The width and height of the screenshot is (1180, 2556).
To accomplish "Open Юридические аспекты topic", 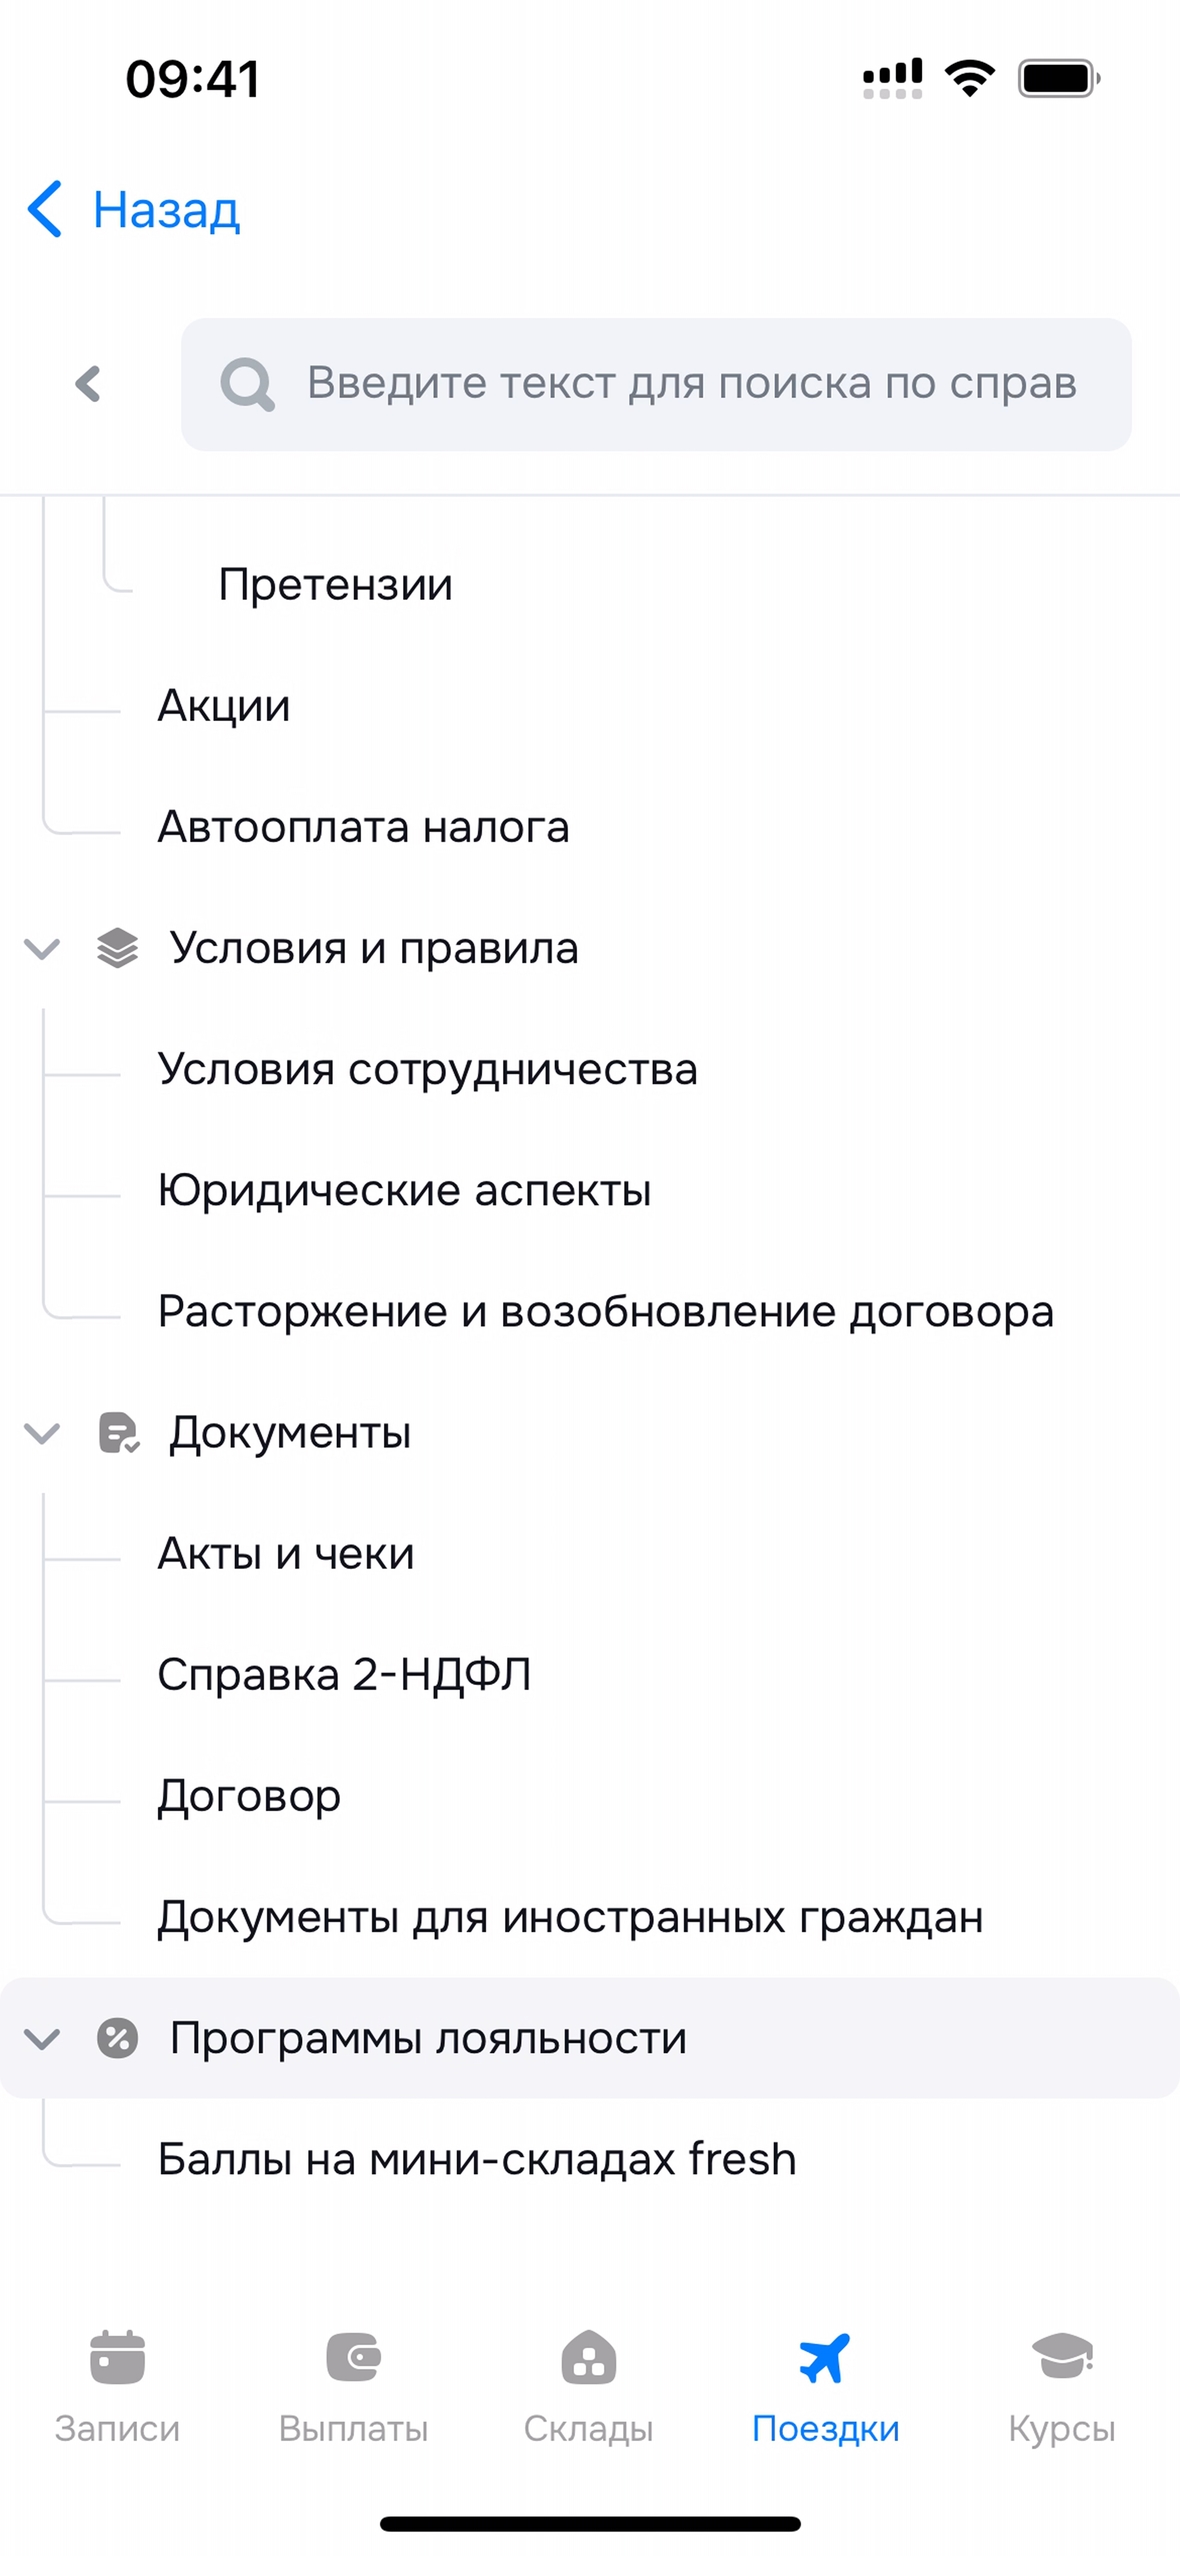I will pos(404,1190).
